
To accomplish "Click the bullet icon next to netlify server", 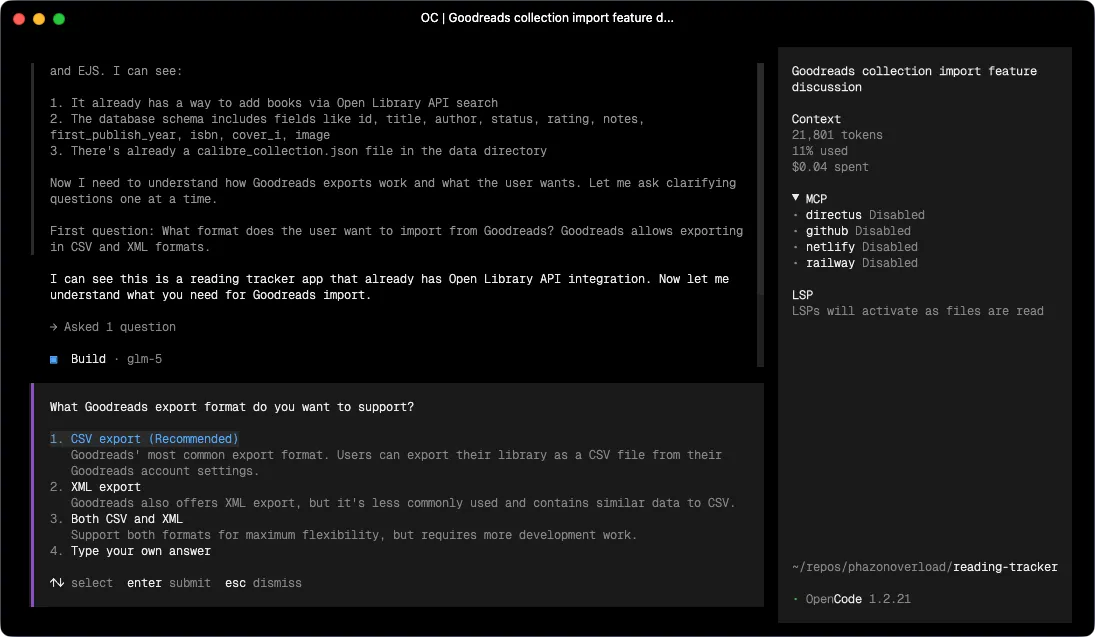I will click(794, 247).
